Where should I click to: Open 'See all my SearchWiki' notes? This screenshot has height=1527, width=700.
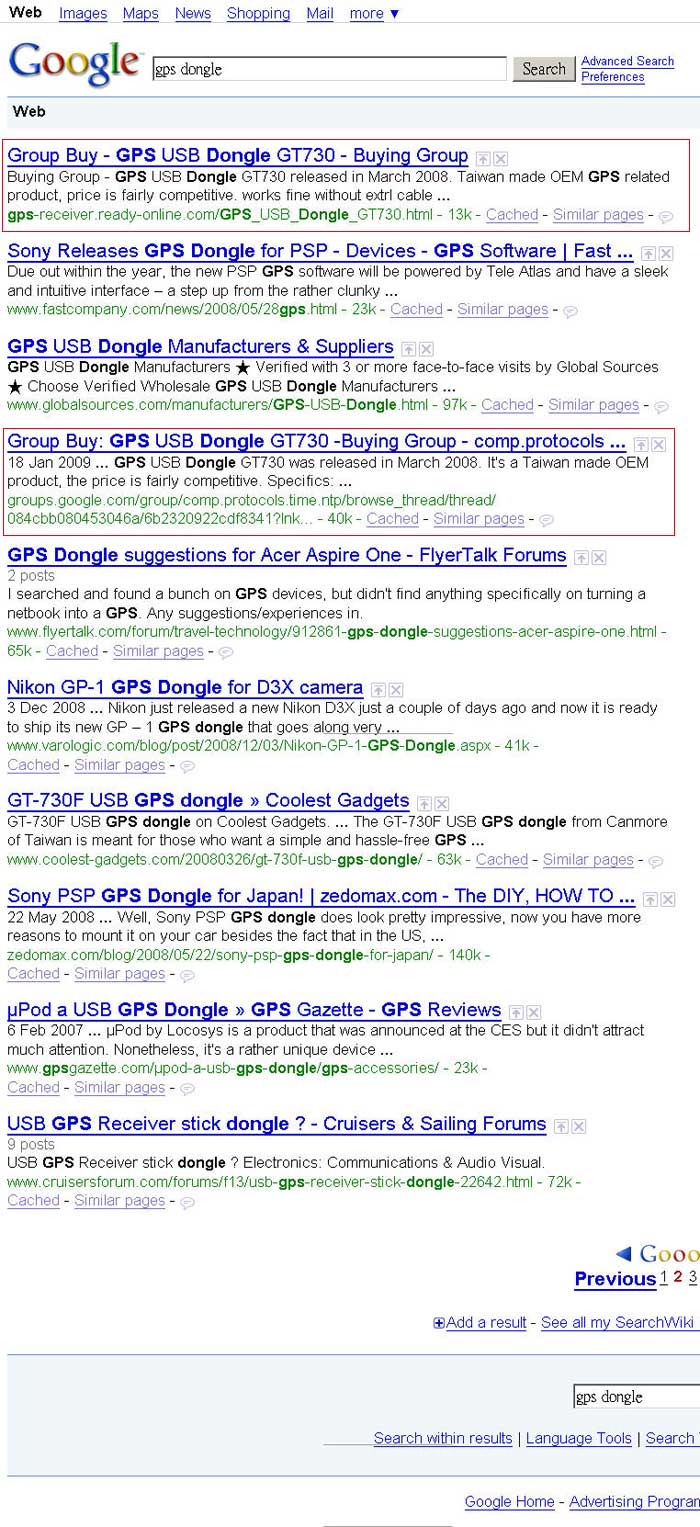tap(617, 1323)
